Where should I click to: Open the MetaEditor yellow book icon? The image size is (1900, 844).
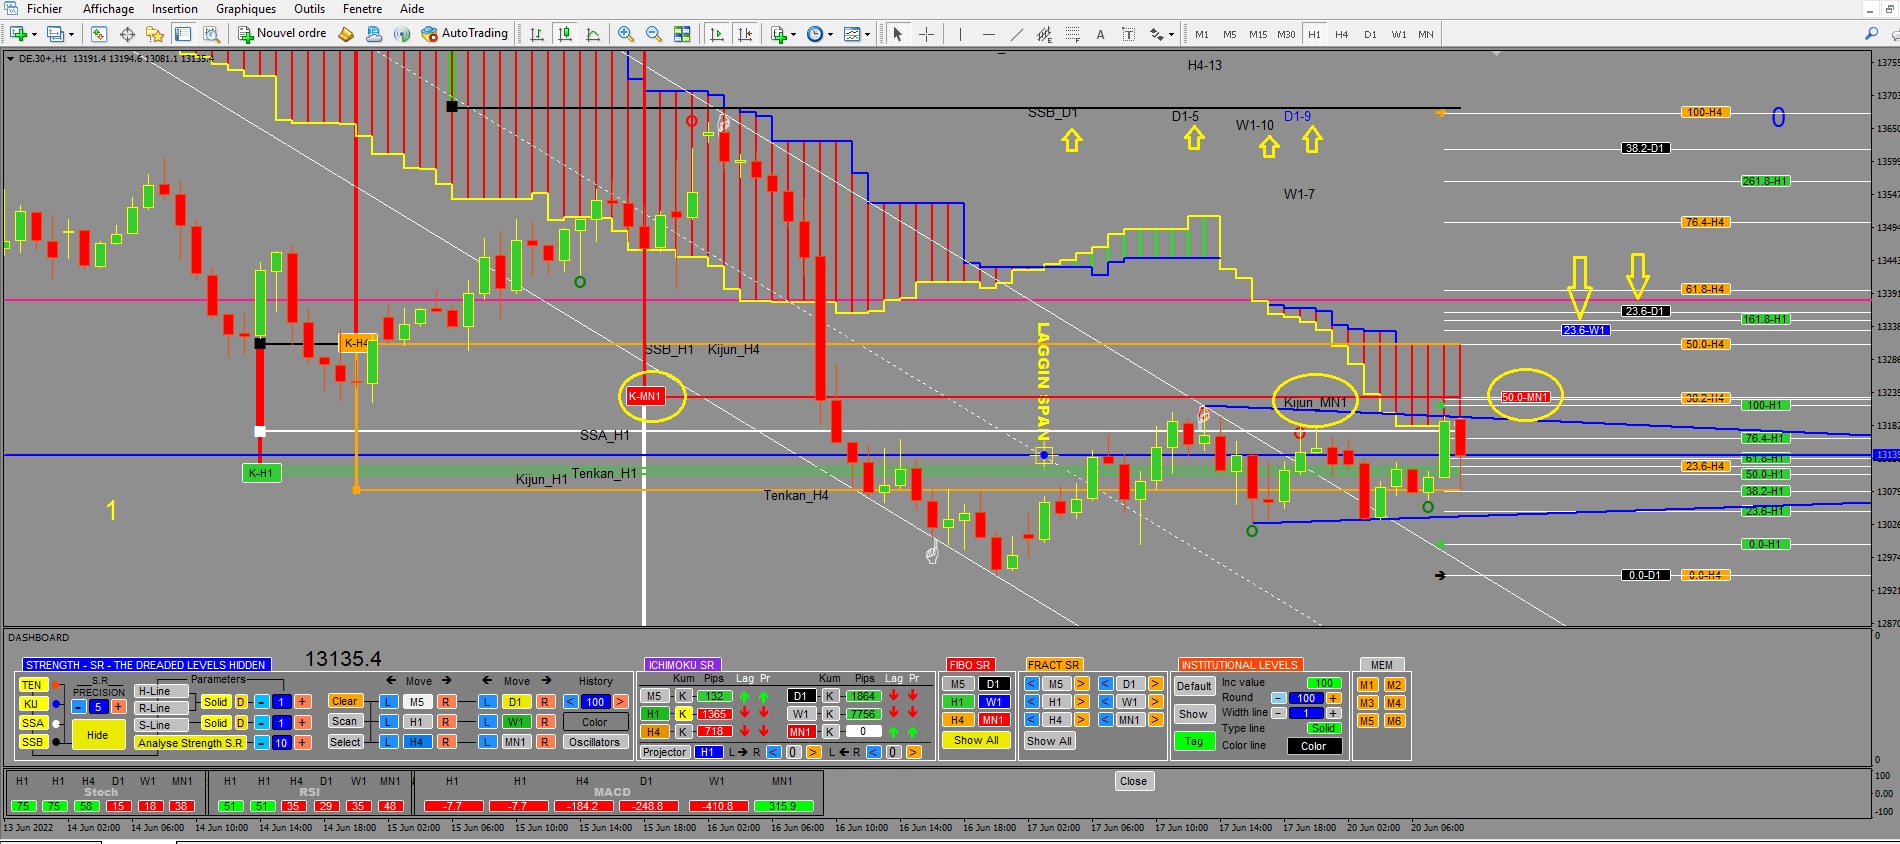tap(346, 34)
